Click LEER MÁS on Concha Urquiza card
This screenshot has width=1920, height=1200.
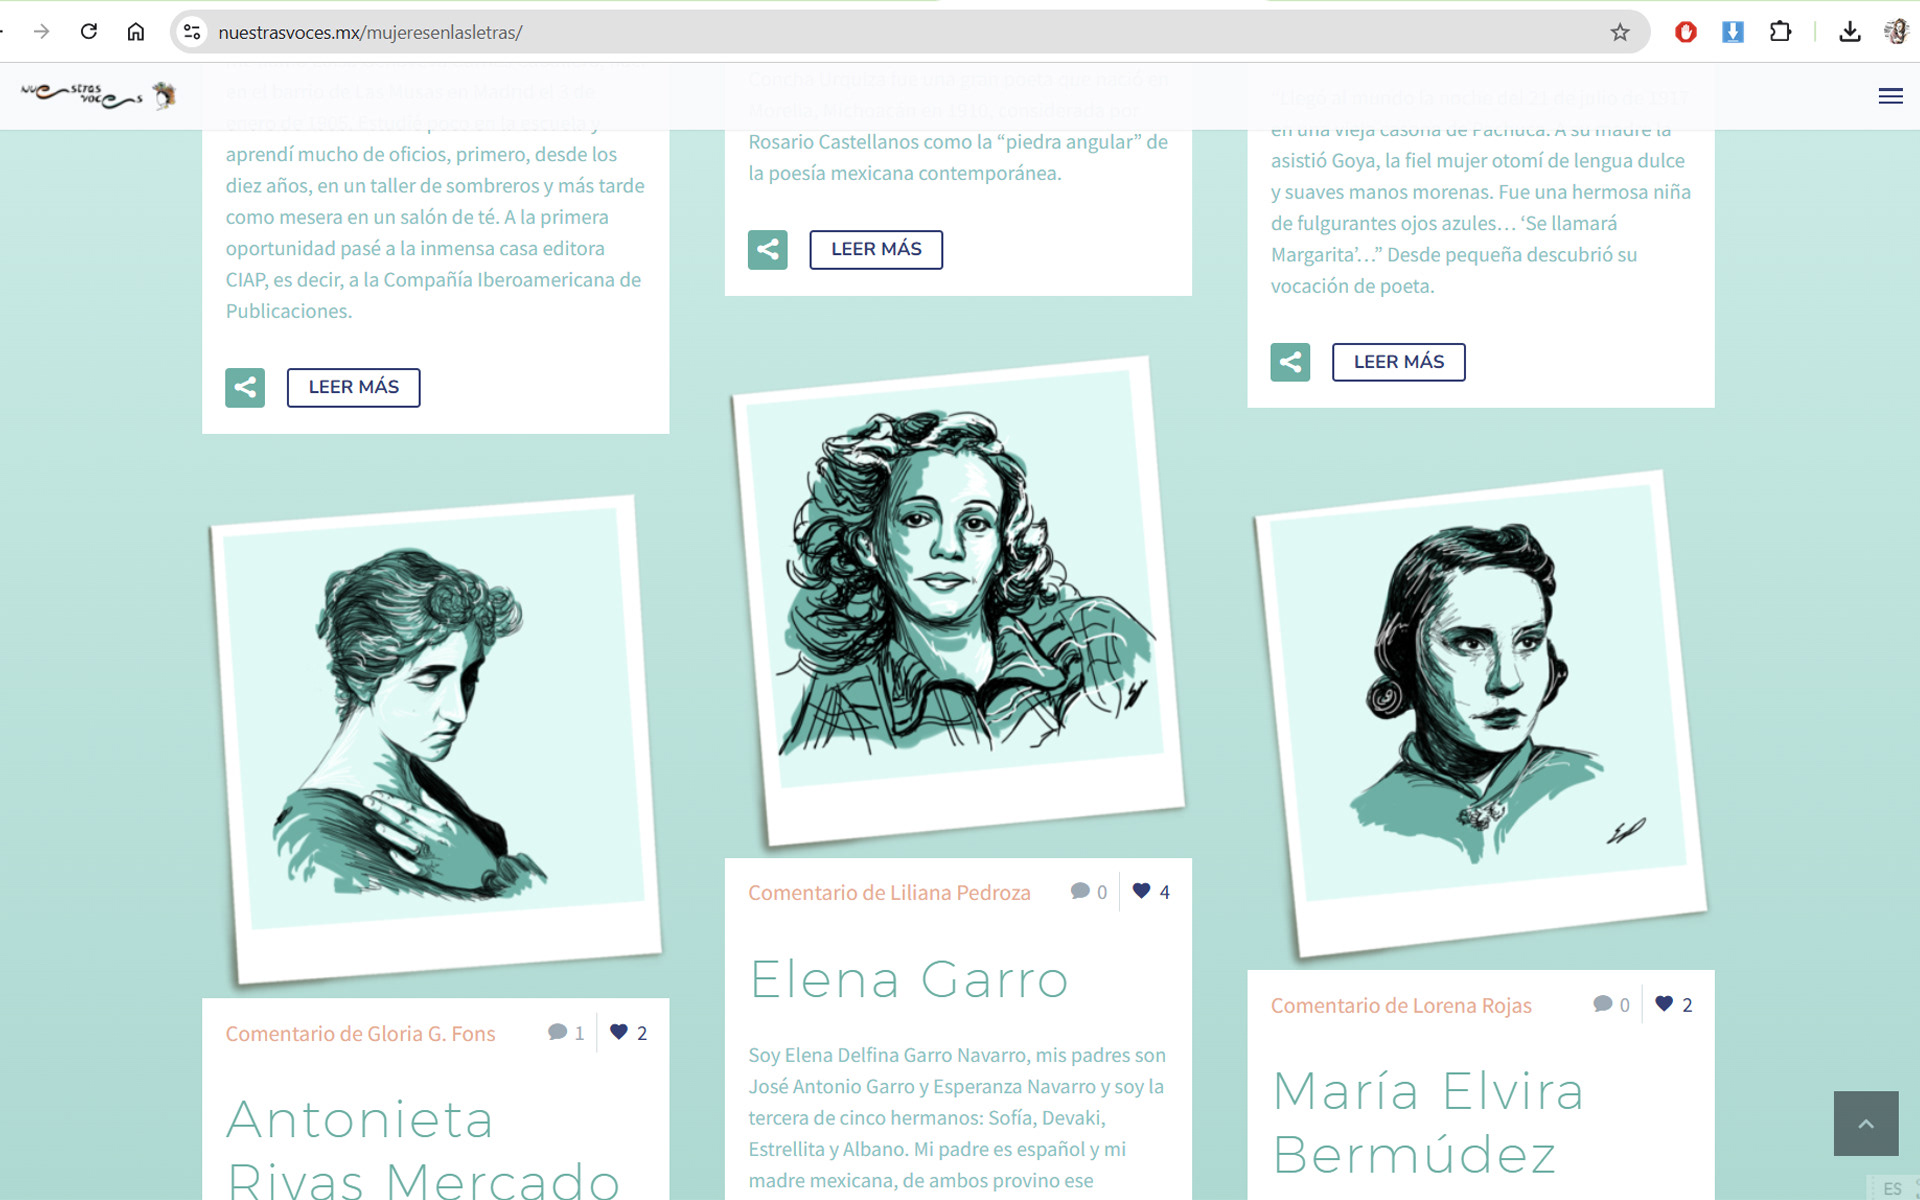[x=876, y=249]
